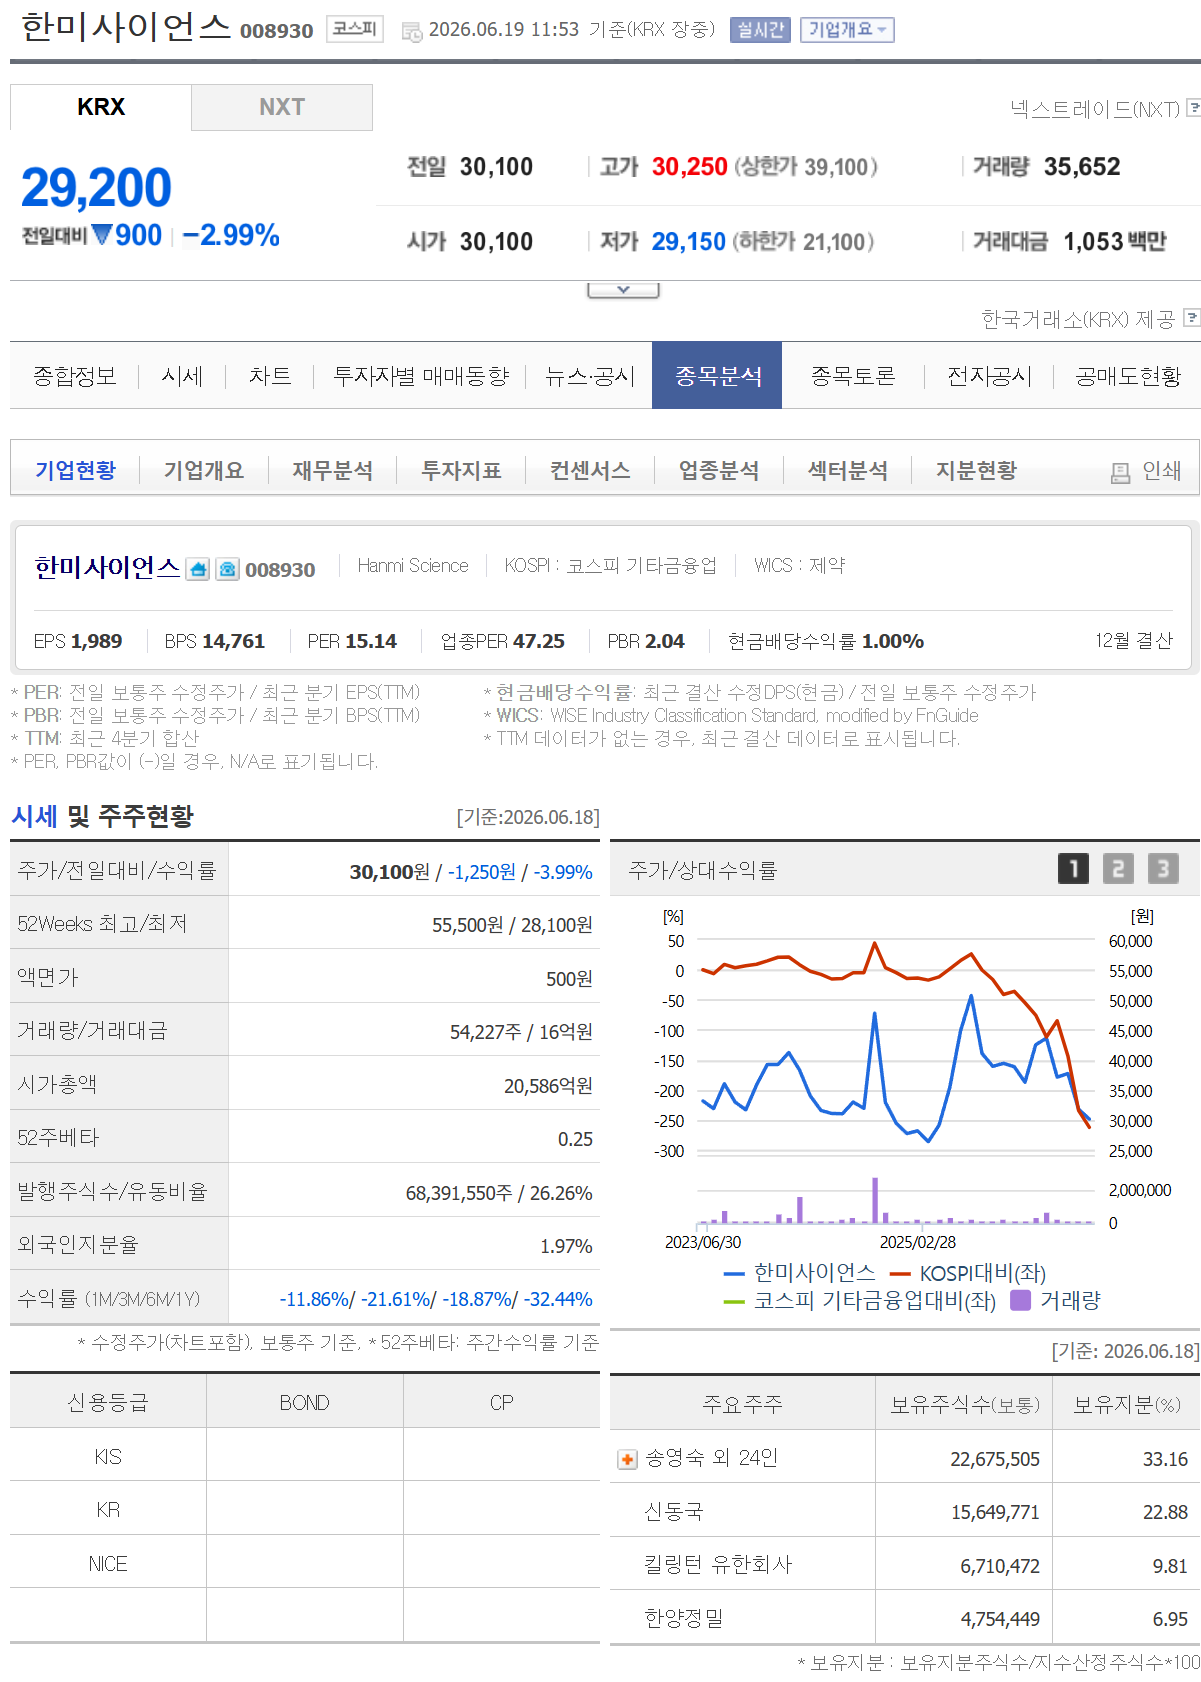
Task: Click the printer icon next to 인쇄
Action: [1120, 472]
